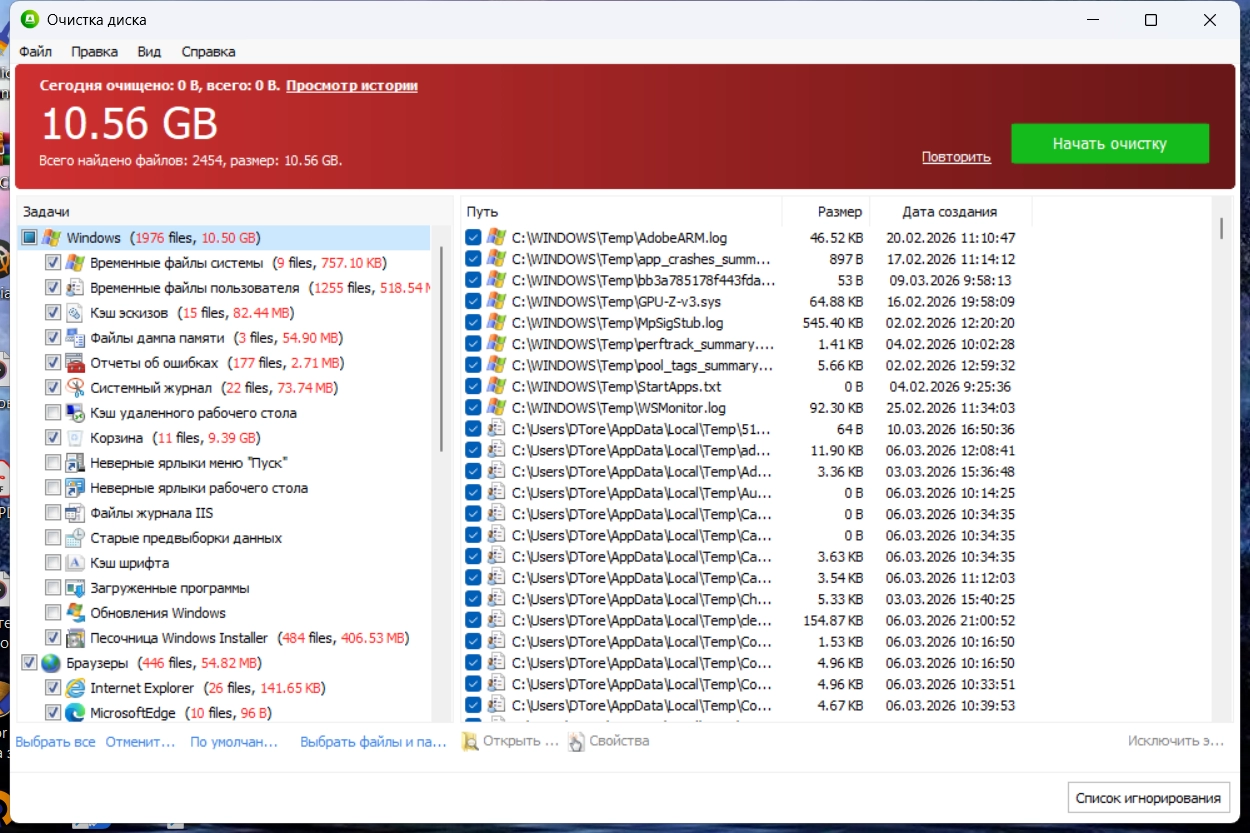This screenshot has height=833, width=1250.
Task: Open the Вид menu
Action: (x=149, y=51)
